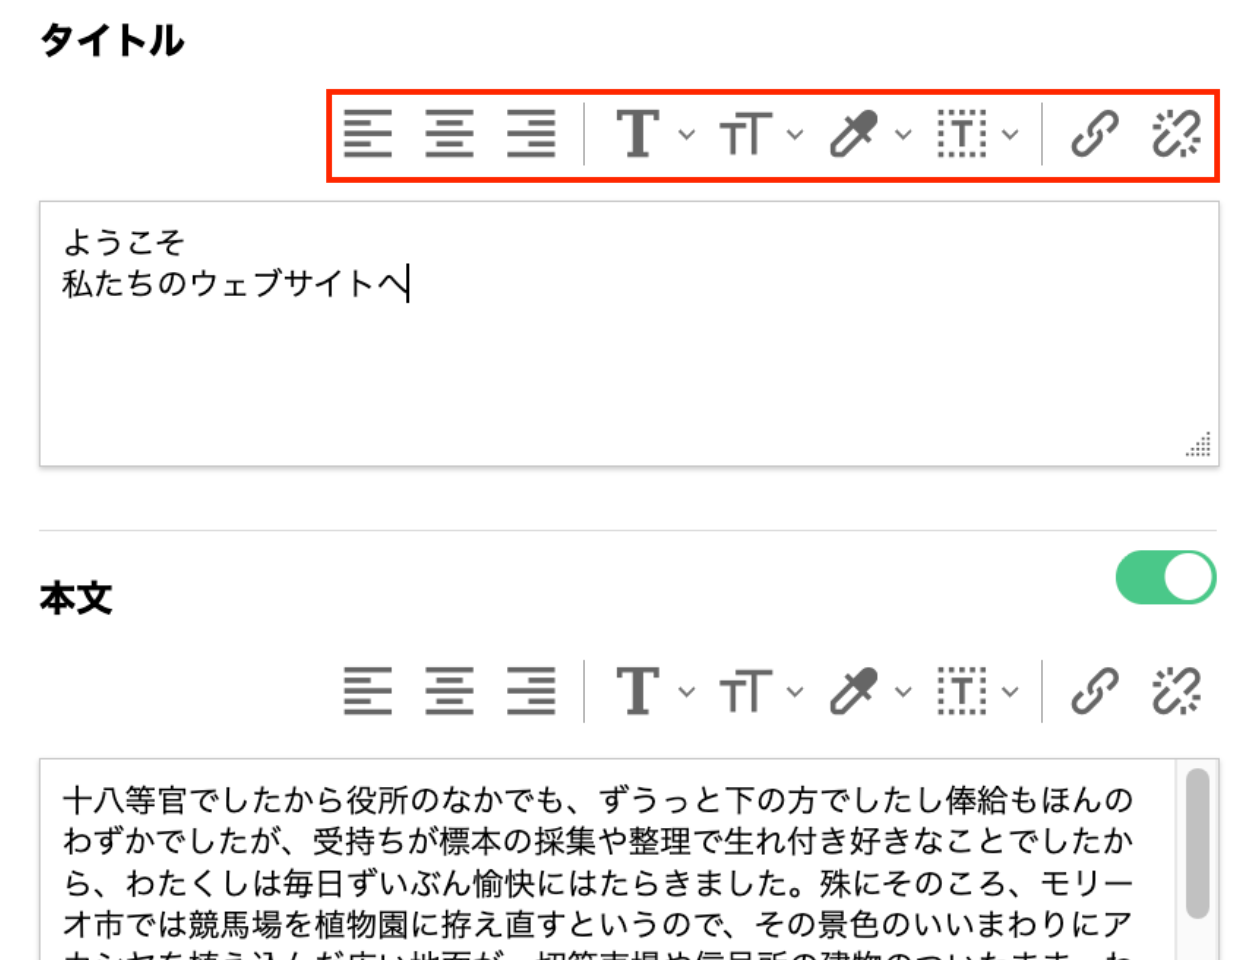Open the eyedropper color picker in body toolbar
The image size is (1260, 960).
[905, 690]
